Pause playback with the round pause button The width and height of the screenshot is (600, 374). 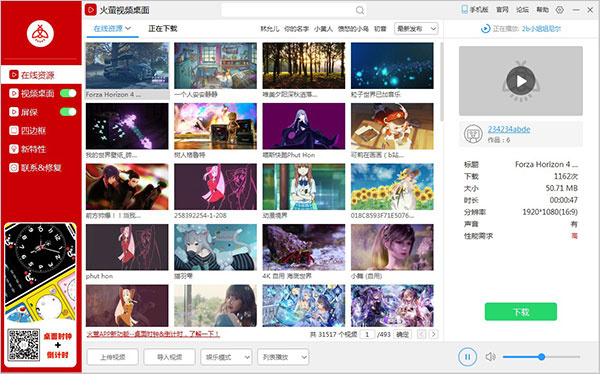click(x=467, y=357)
